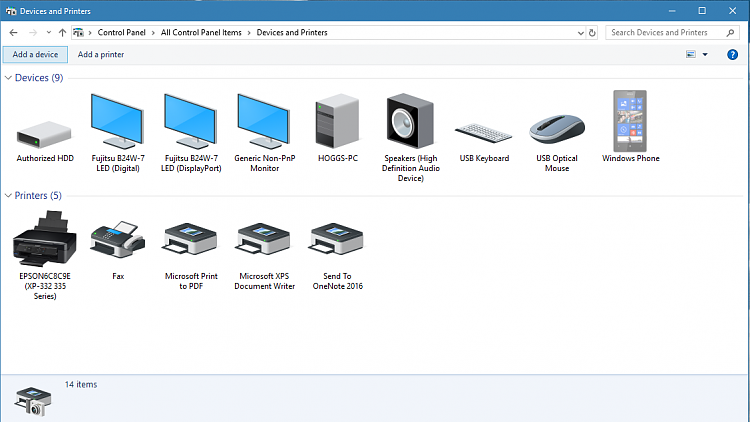Click the Add a printer button
The width and height of the screenshot is (750, 422).
coord(101,55)
